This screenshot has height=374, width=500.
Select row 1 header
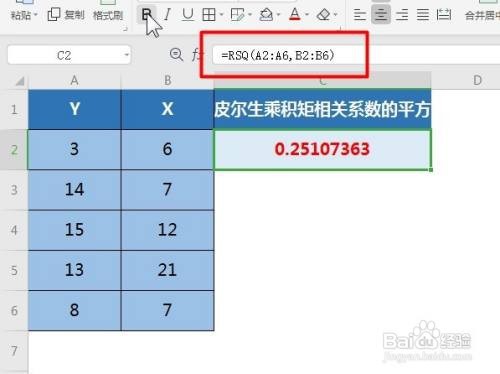coord(14,109)
